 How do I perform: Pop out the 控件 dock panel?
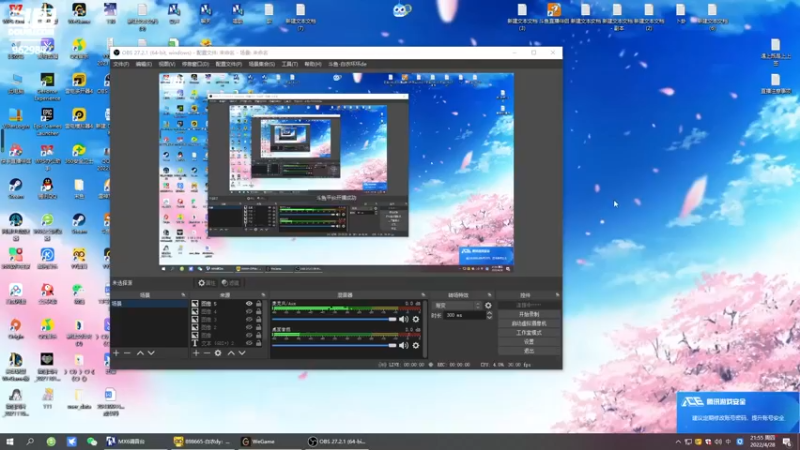point(557,295)
